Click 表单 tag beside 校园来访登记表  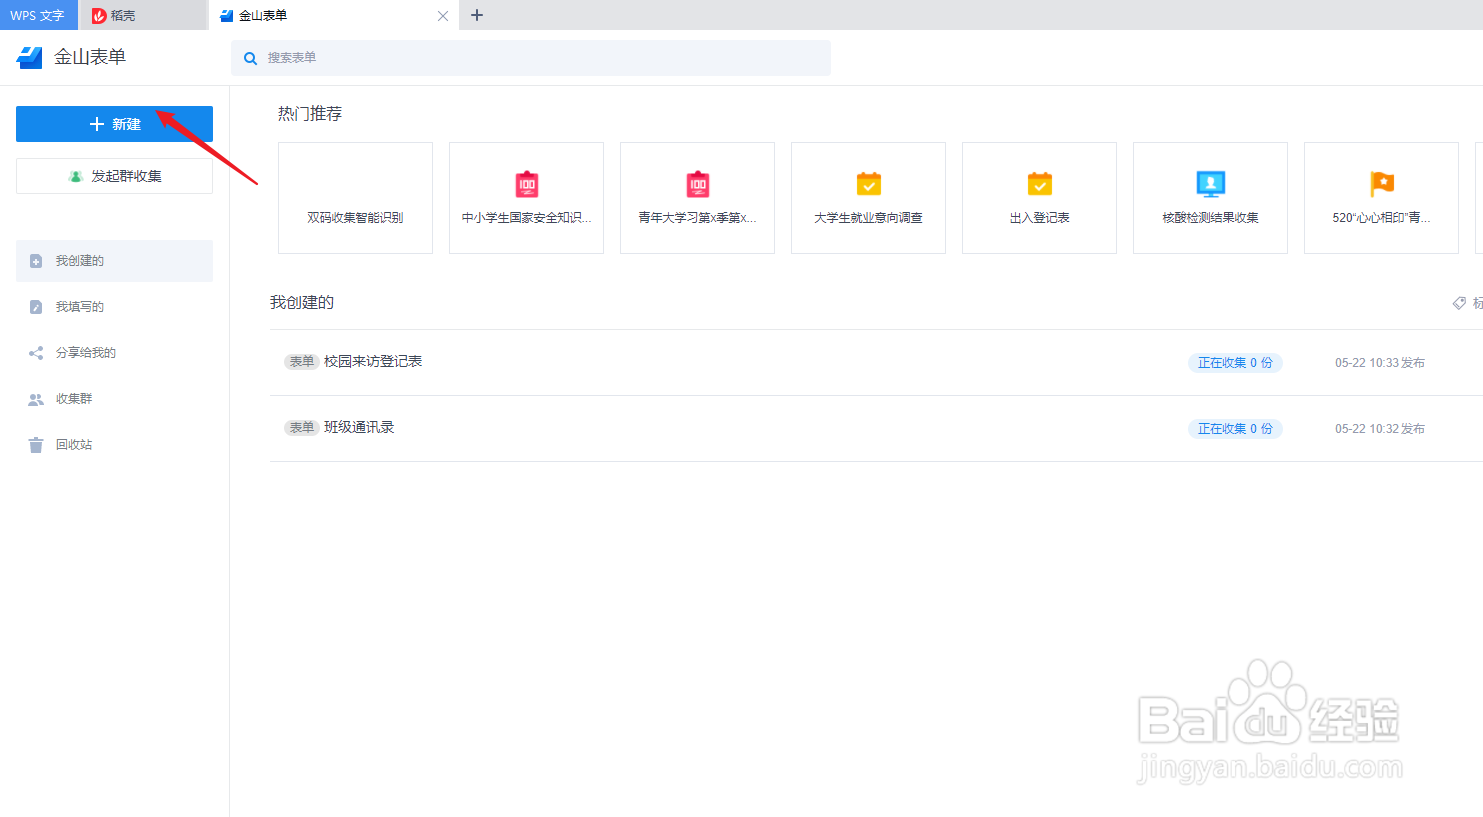pyautogui.click(x=302, y=362)
